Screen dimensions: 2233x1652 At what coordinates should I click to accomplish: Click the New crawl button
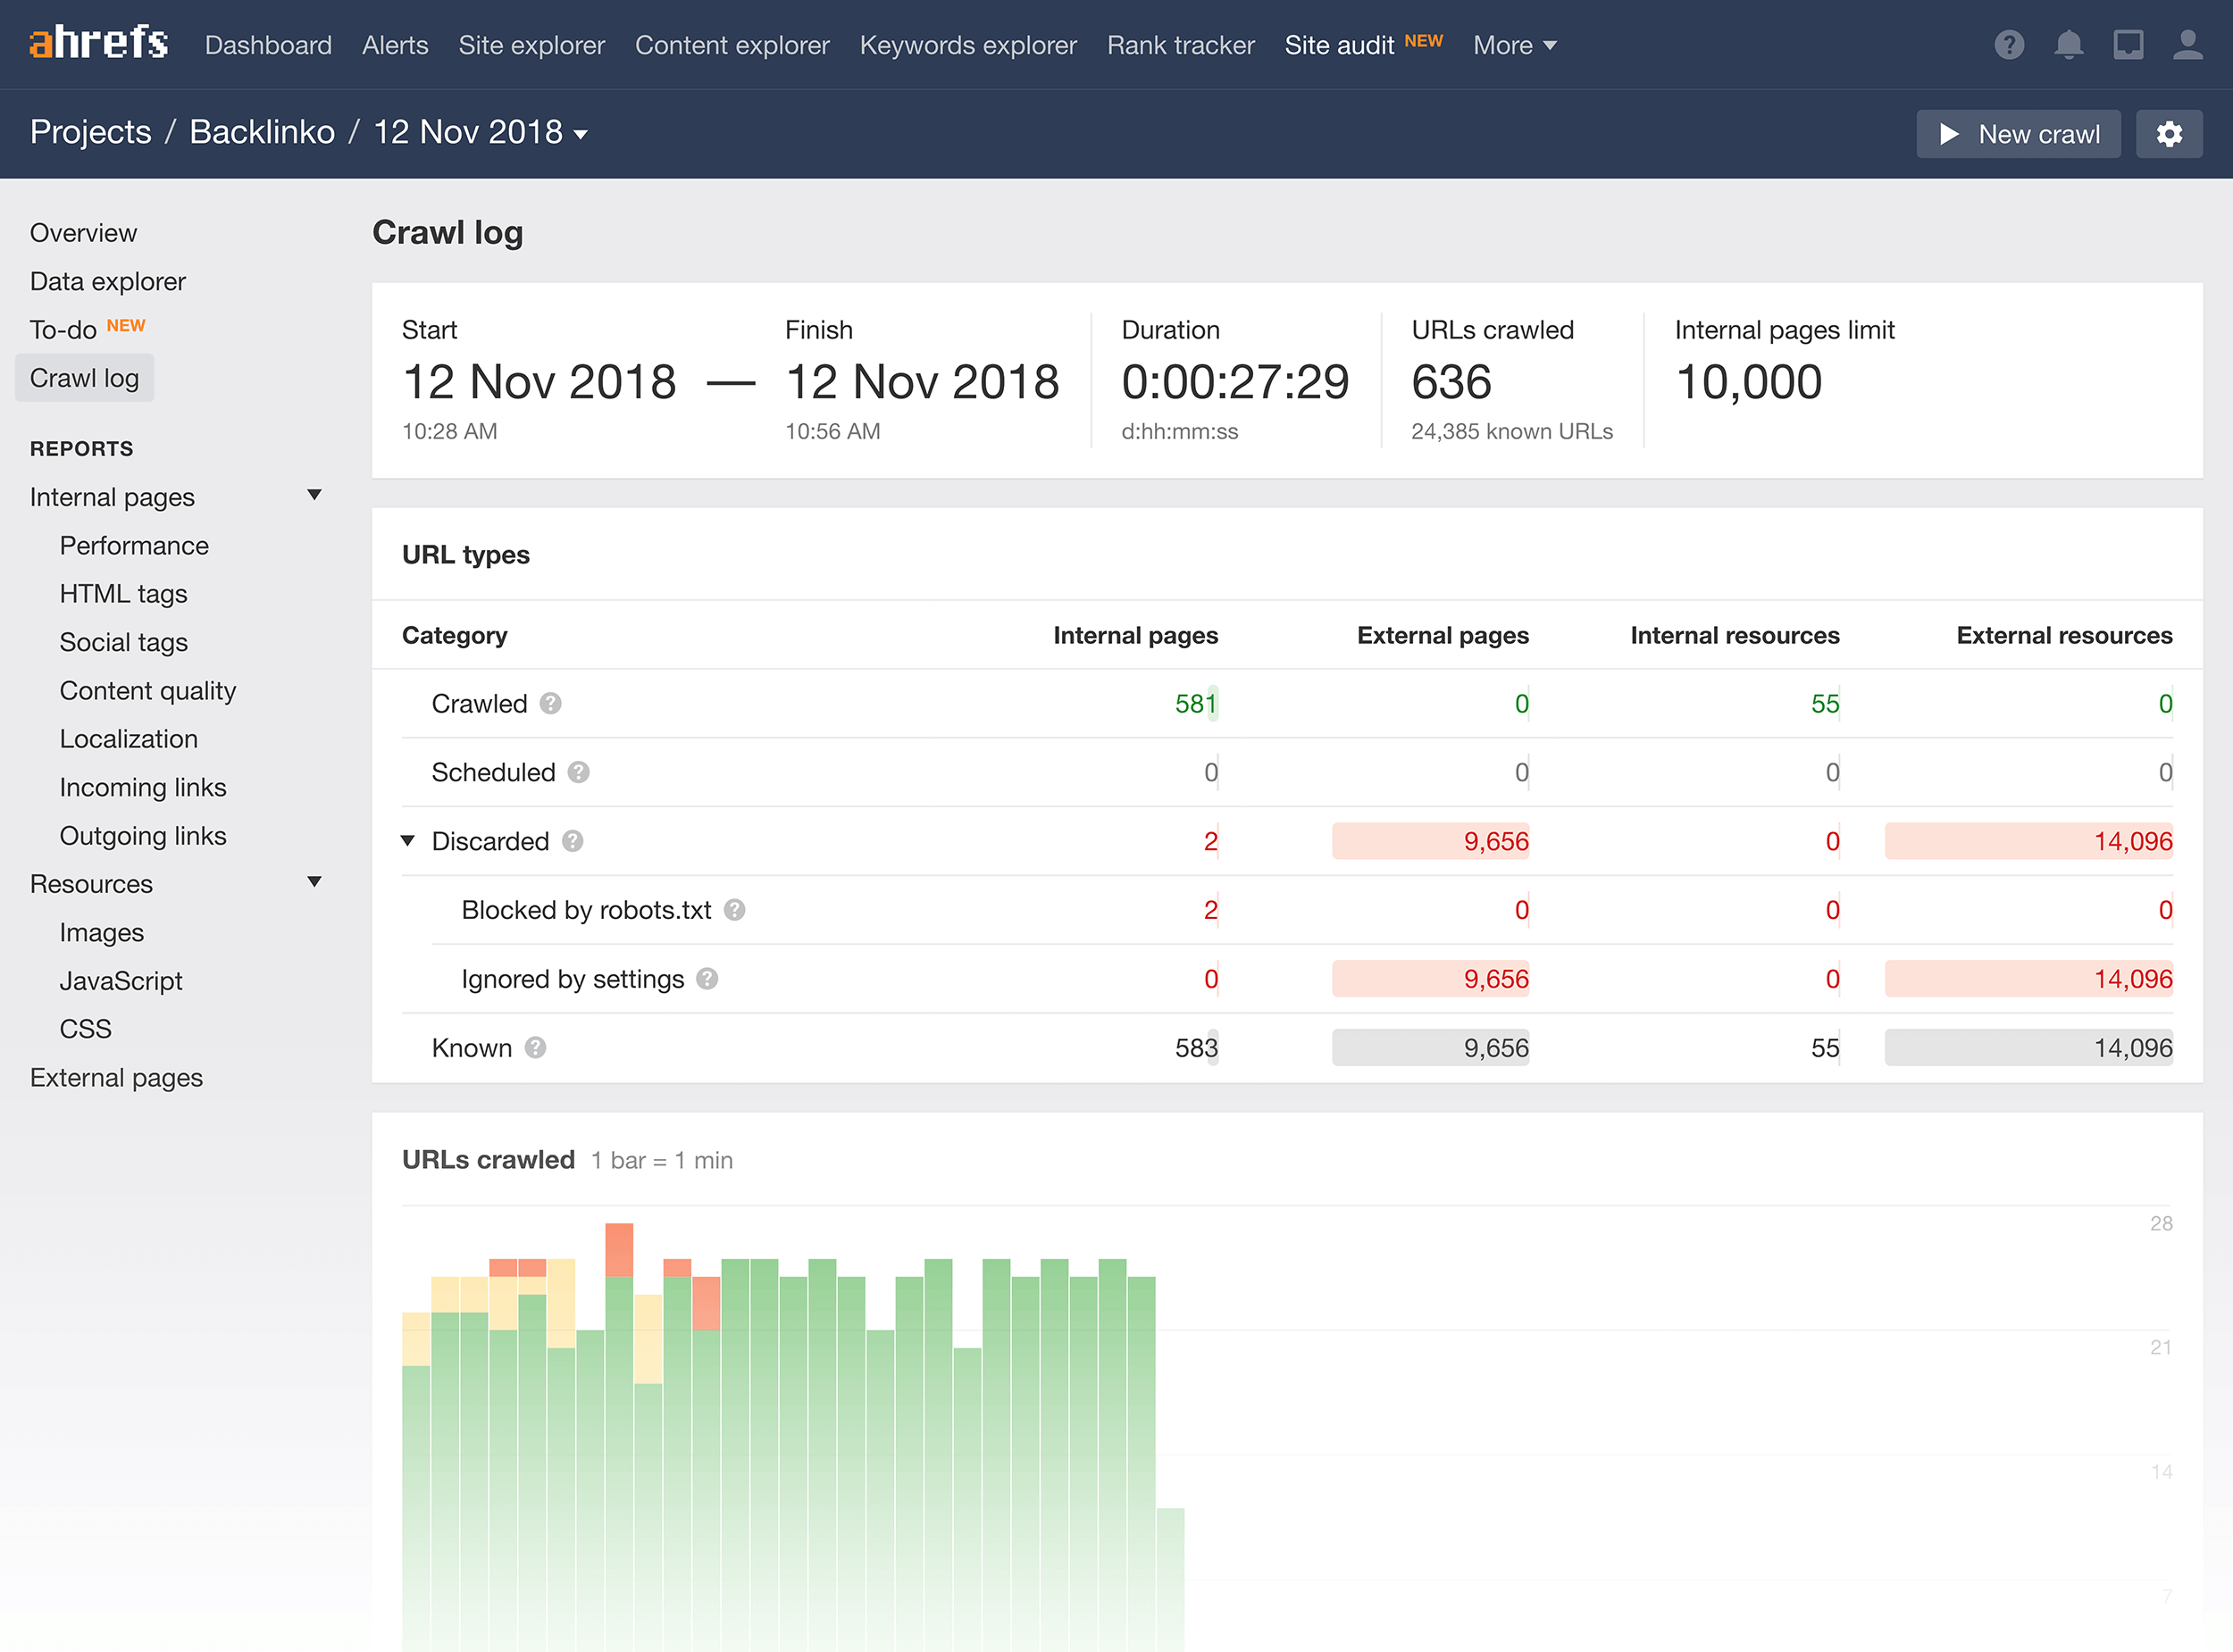2018,134
